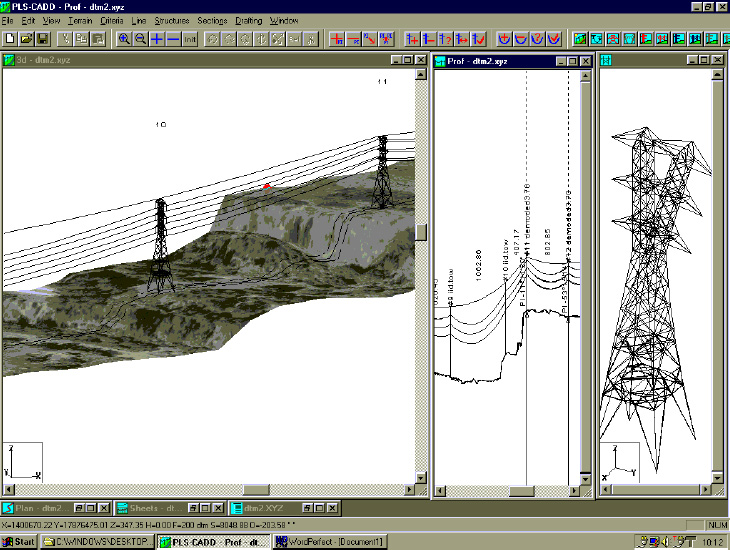Click the Windows Start button
This screenshot has height=550, width=730.
[20, 541]
